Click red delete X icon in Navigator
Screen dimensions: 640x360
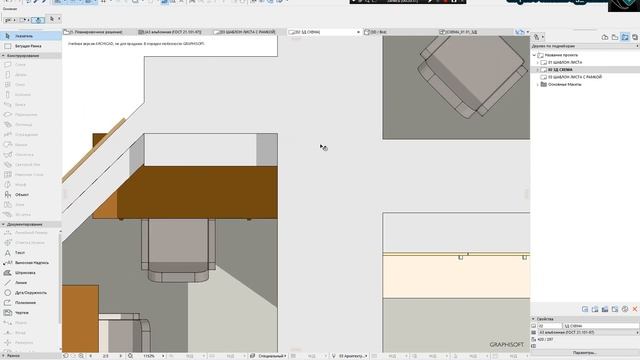tap(635, 309)
